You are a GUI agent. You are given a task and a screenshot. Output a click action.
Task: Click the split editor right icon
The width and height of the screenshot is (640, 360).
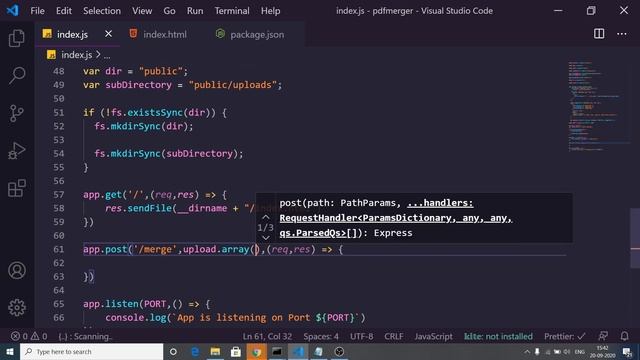click(599, 34)
